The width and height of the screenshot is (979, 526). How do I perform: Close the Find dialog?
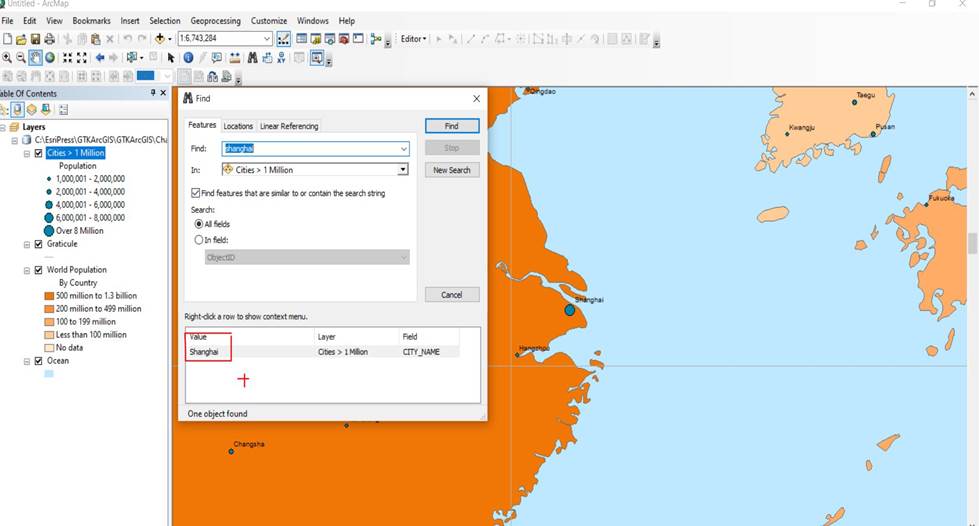[476, 99]
